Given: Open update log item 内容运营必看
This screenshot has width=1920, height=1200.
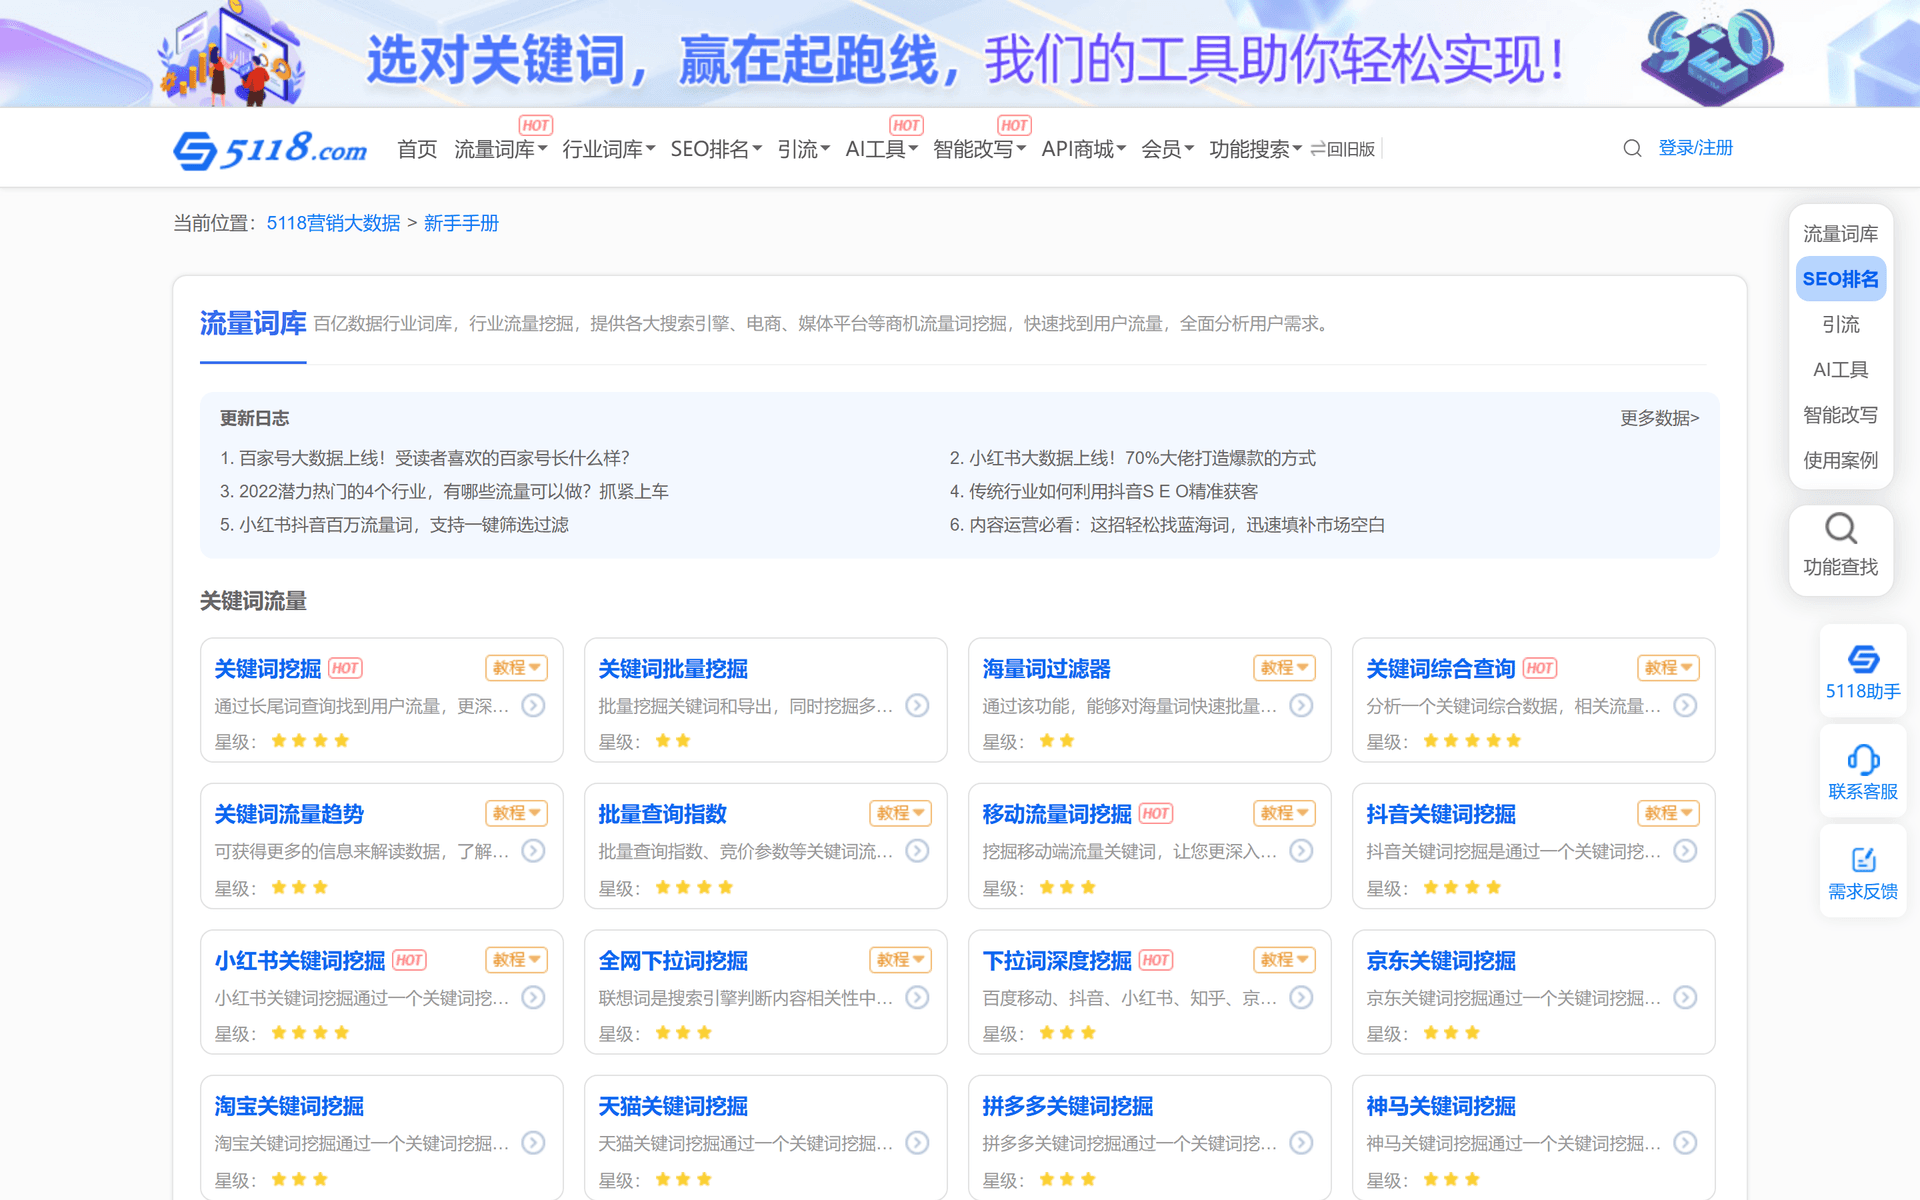Looking at the screenshot, I should pyautogui.click(x=1167, y=525).
